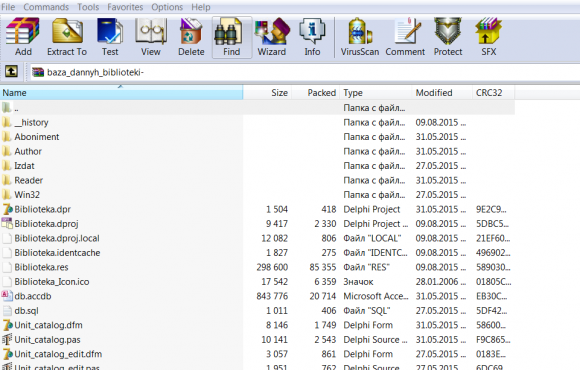The image size is (580, 370).
Task: Click the Add archive toolbar icon
Action: (23, 37)
